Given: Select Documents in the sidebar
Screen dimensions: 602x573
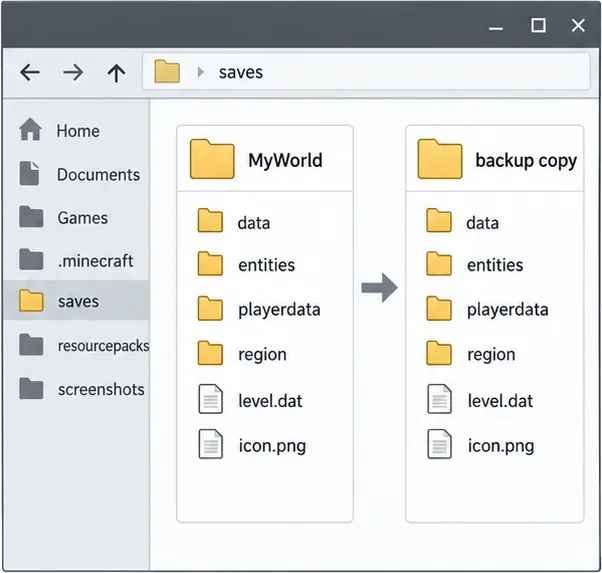Looking at the screenshot, I should (79, 174).
